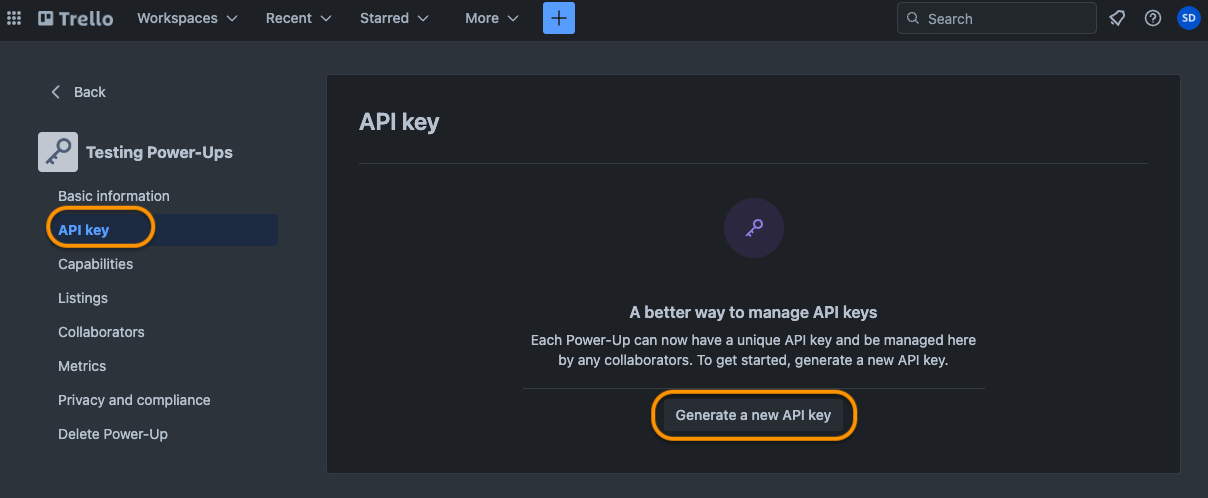The width and height of the screenshot is (1208, 498).
Task: Expand the More menu
Action: (x=492, y=18)
